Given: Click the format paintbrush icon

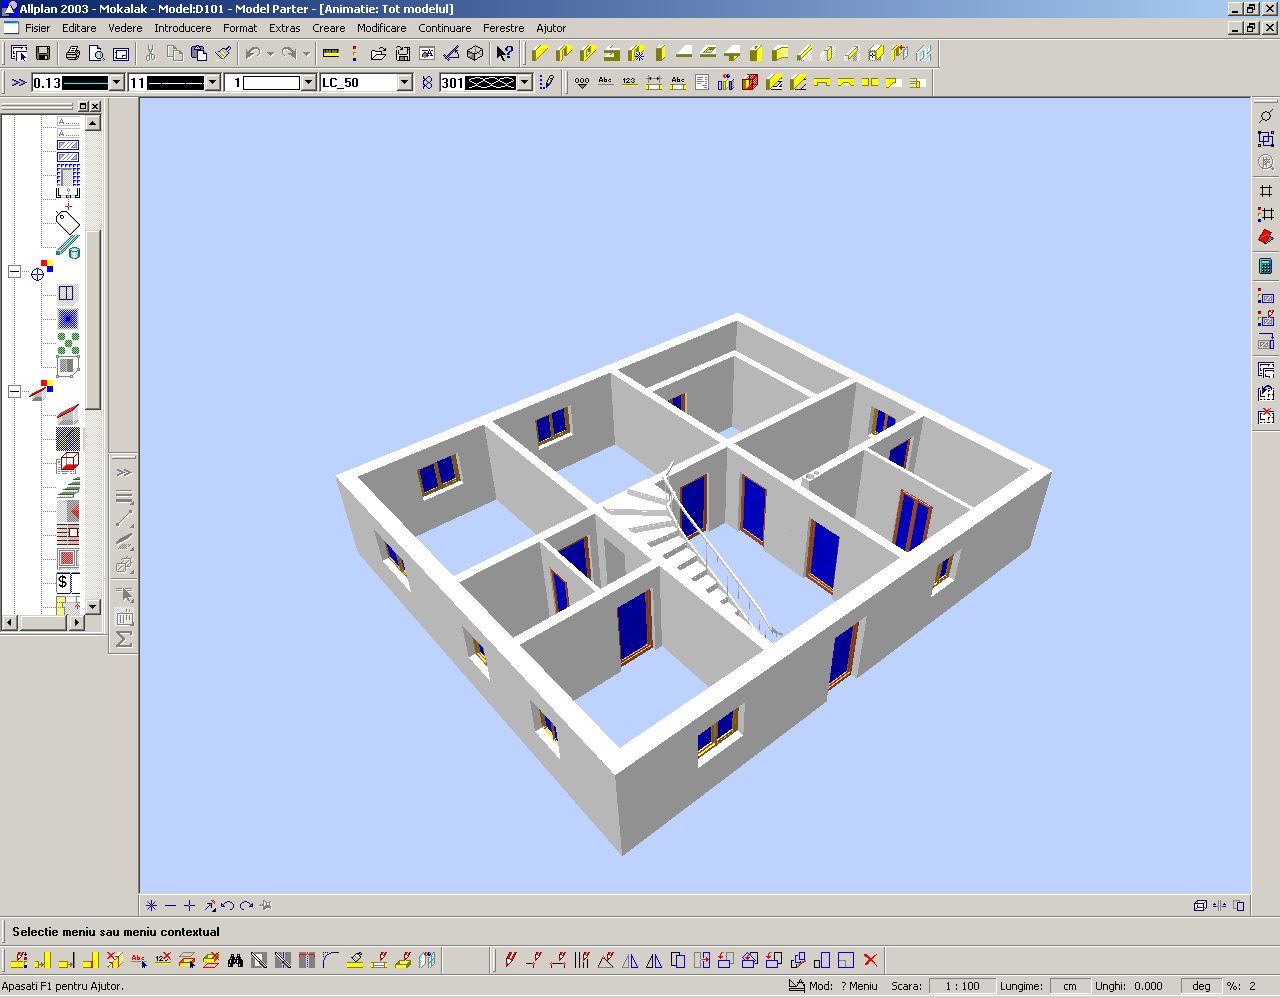Looking at the screenshot, I should click(x=223, y=53).
